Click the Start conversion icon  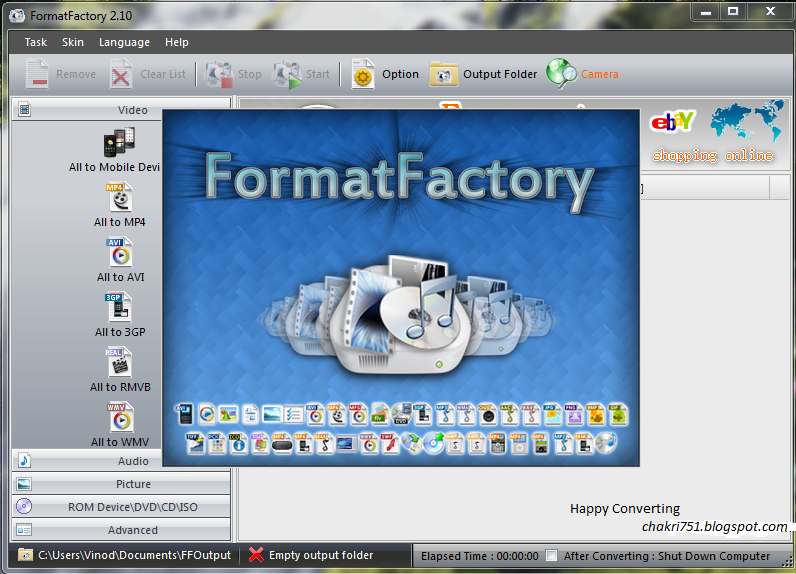click(286, 74)
